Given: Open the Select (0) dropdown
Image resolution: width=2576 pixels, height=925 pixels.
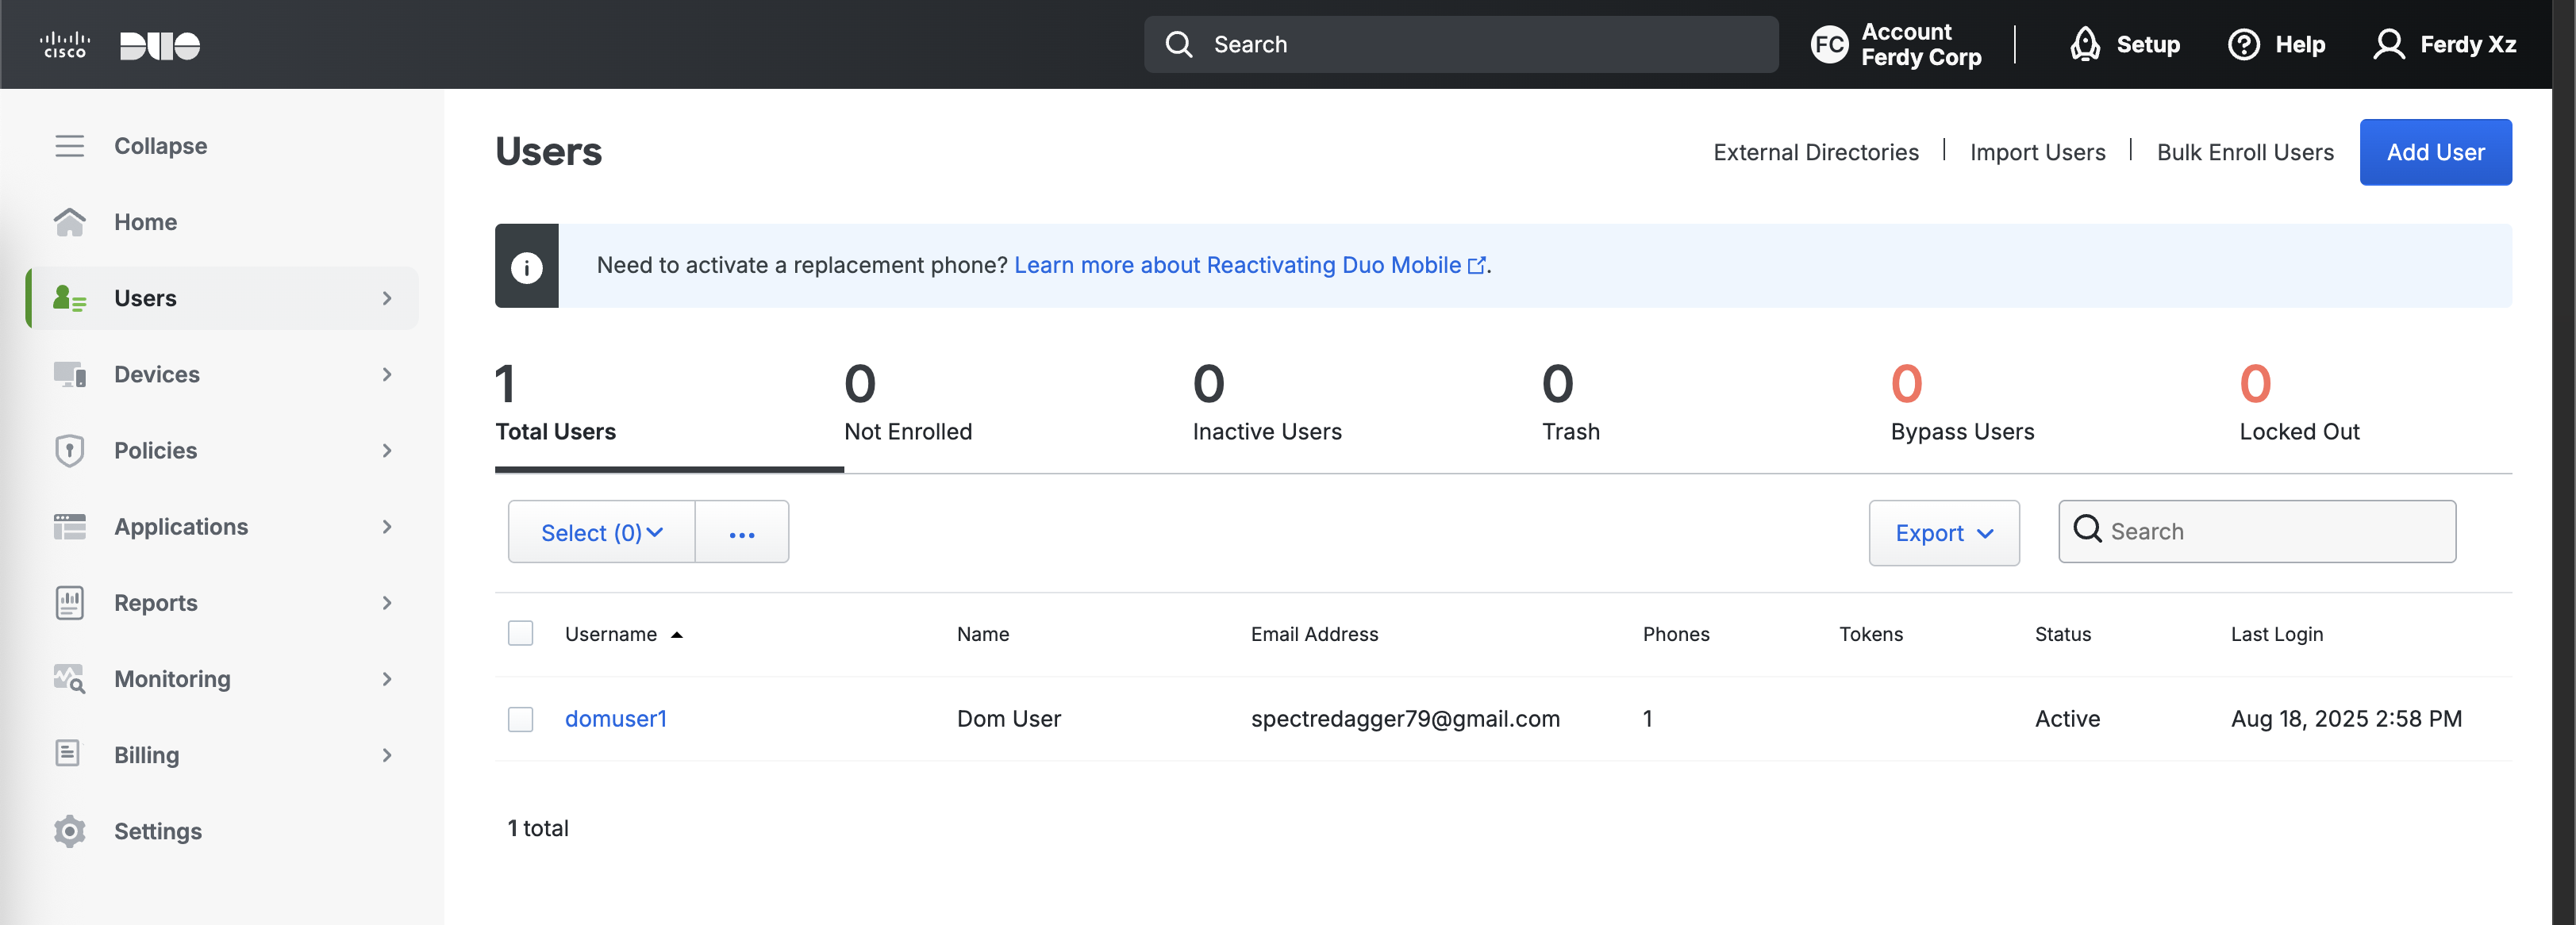Looking at the screenshot, I should click(601, 532).
